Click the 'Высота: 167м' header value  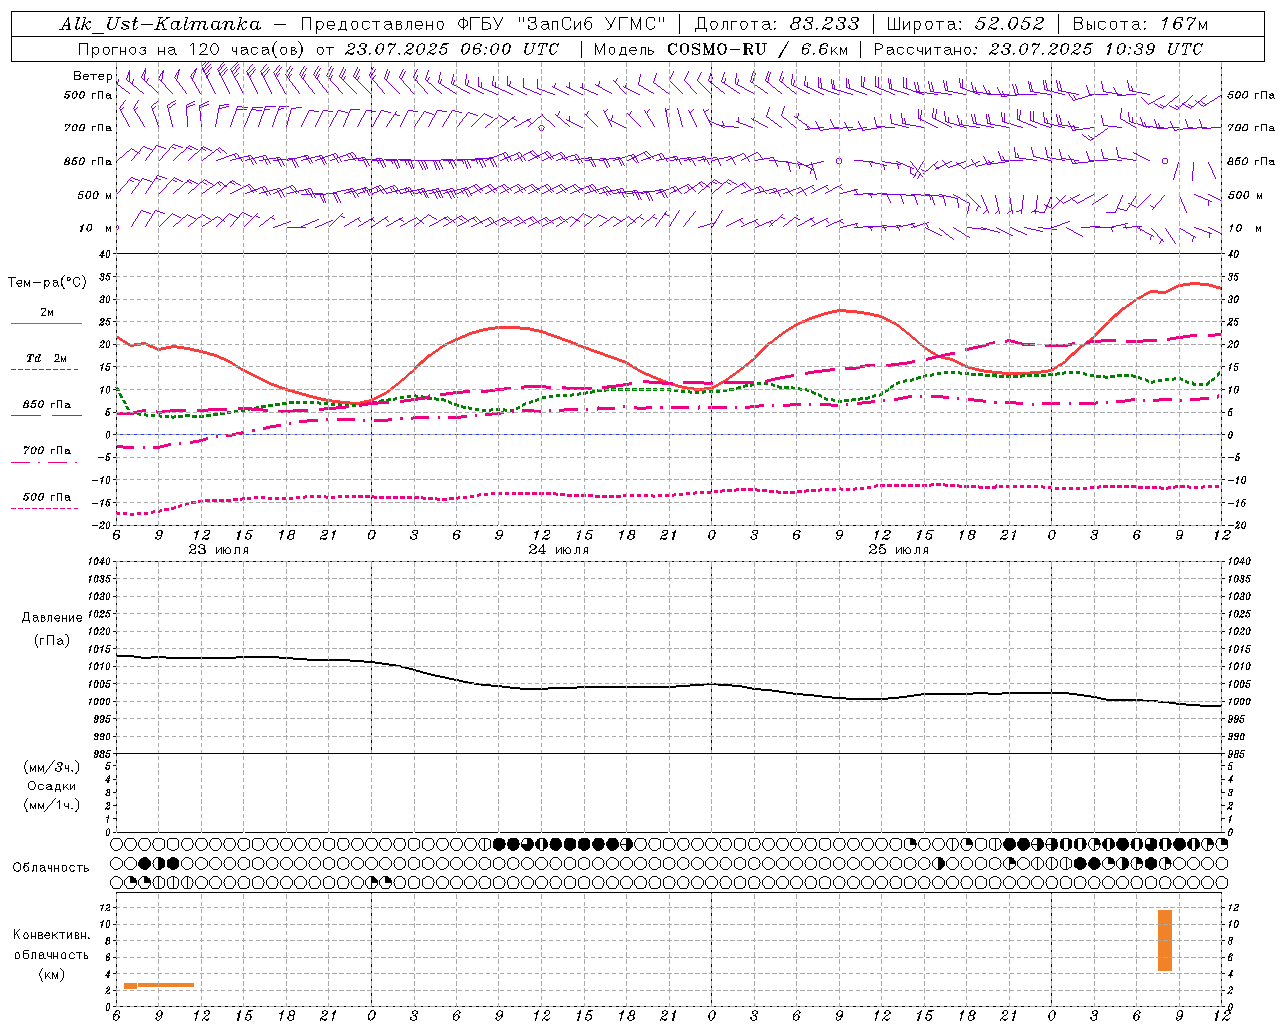point(1140,24)
